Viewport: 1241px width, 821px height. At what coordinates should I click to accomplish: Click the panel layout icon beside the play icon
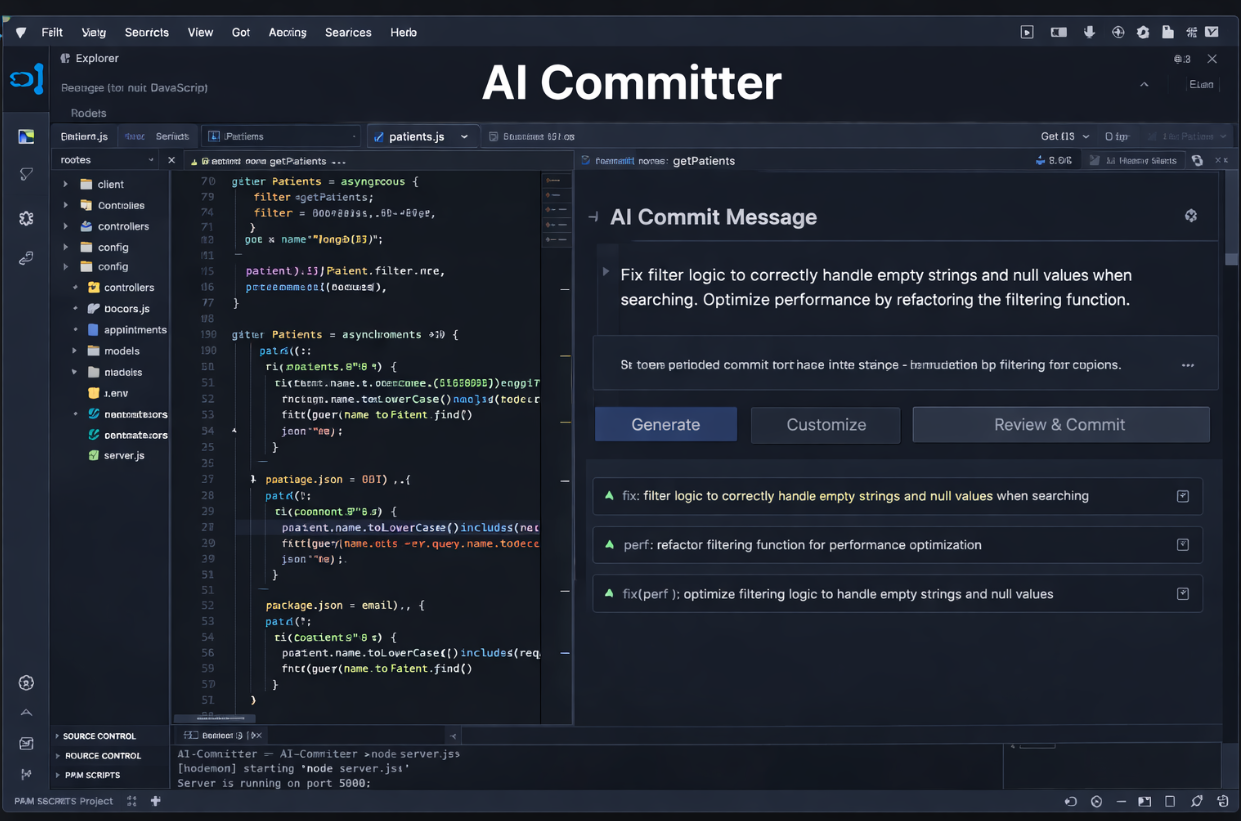pos(1058,32)
